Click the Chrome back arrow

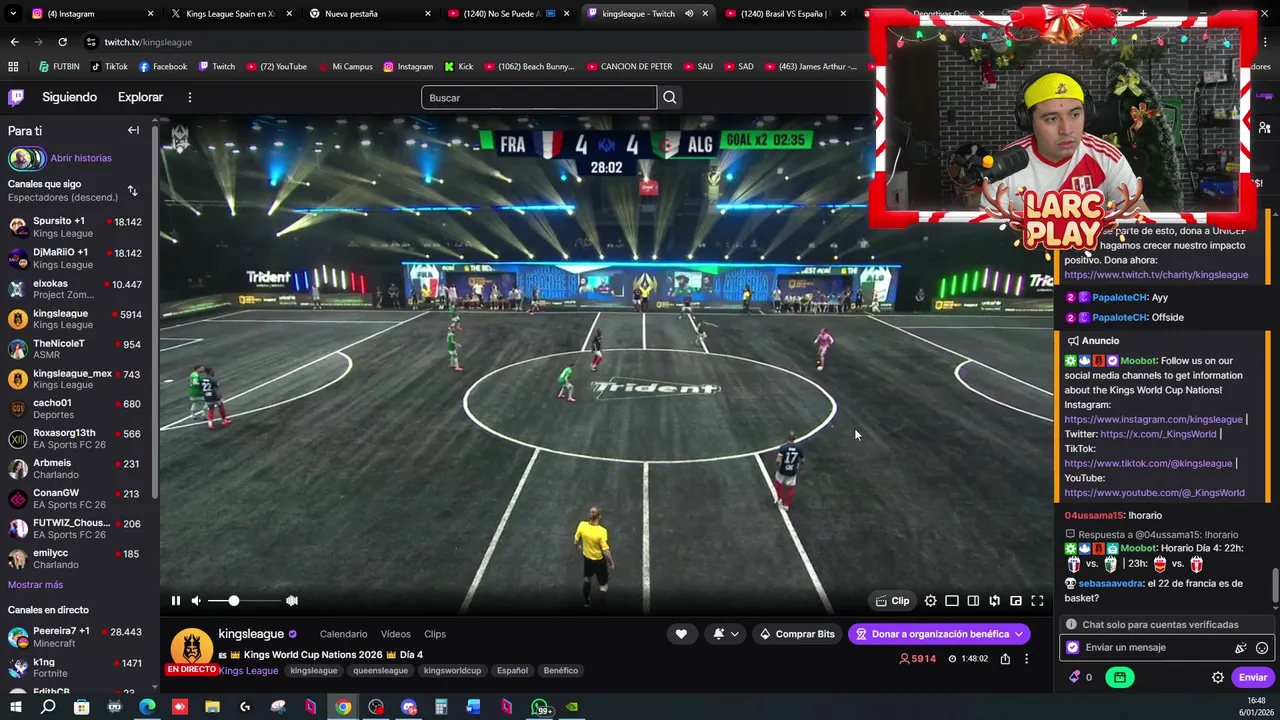tap(14, 42)
